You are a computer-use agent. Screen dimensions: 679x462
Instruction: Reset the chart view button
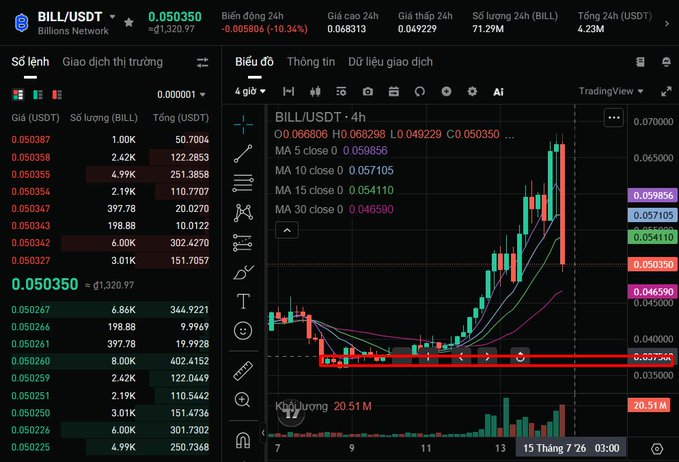520,357
